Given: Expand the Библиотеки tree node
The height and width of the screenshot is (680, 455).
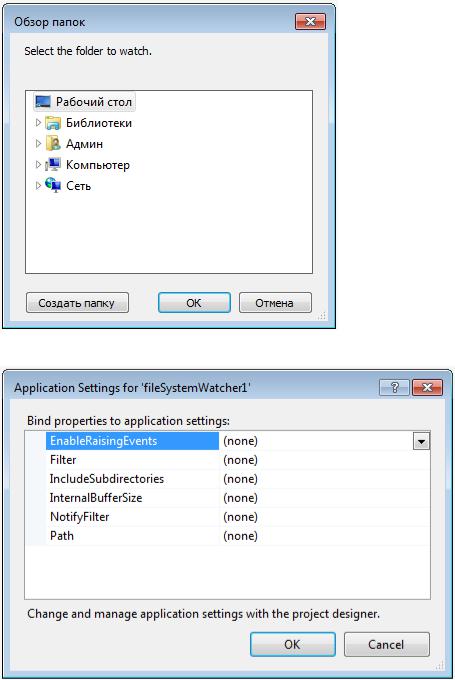Looking at the screenshot, I should 38,123.
